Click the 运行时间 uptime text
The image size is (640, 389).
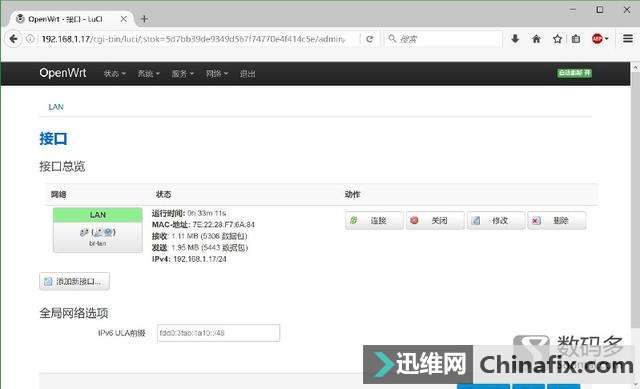coord(189,213)
